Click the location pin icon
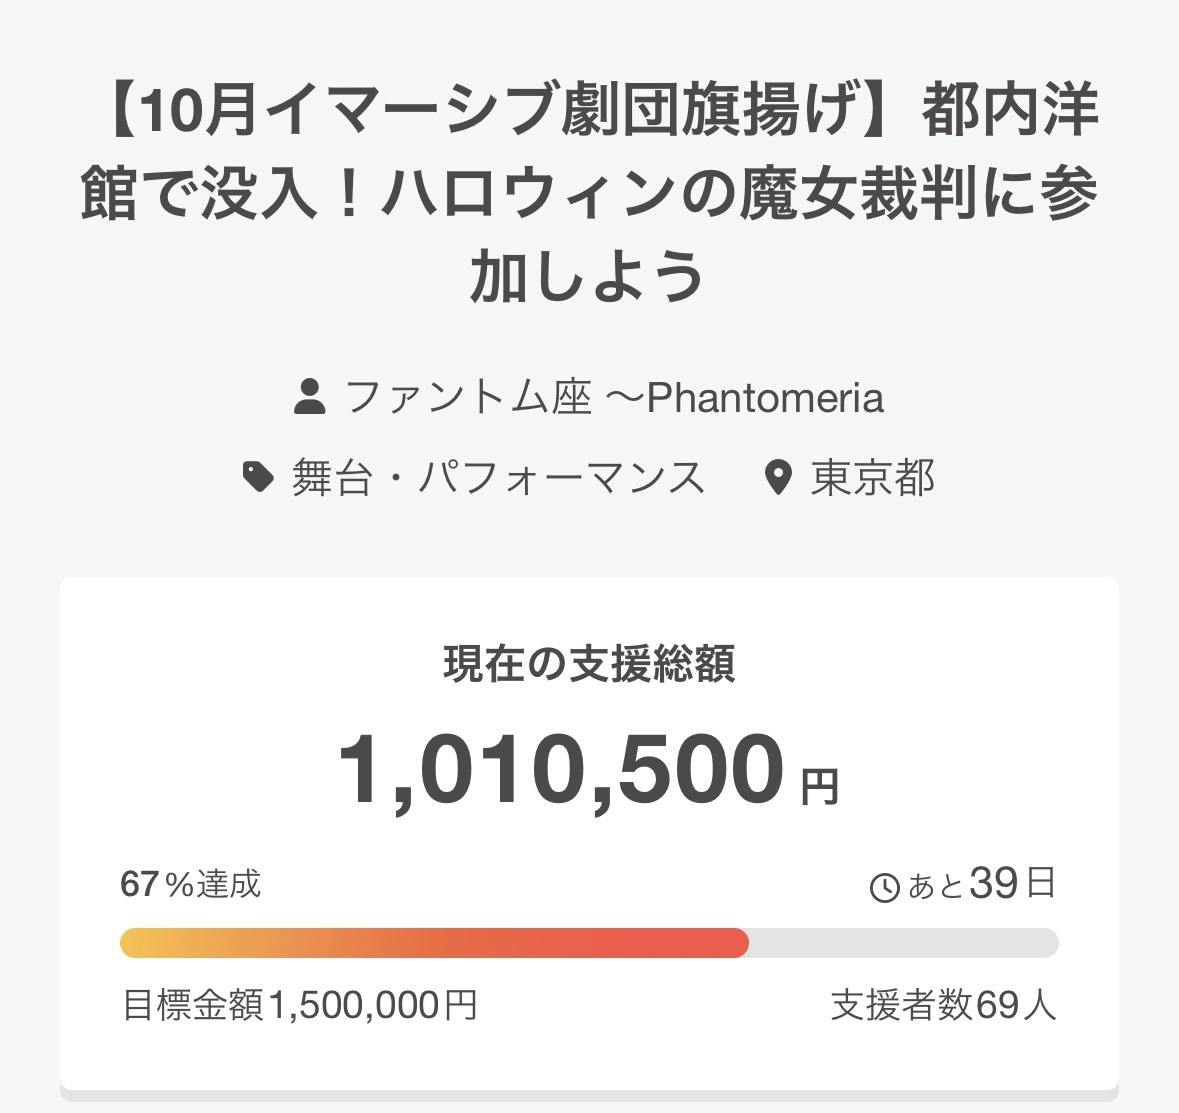Image resolution: width=1179 pixels, height=1113 pixels. tap(777, 478)
